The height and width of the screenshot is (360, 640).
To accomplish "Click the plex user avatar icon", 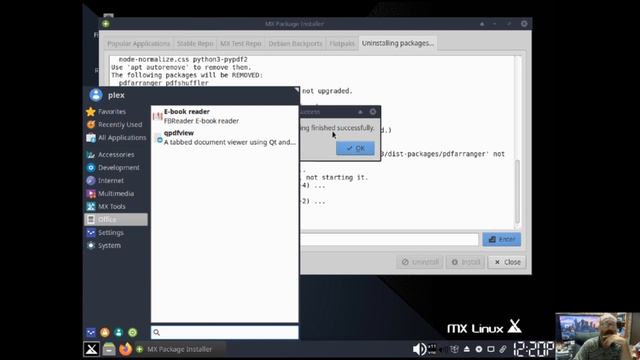I will pyautogui.click(x=96, y=95).
